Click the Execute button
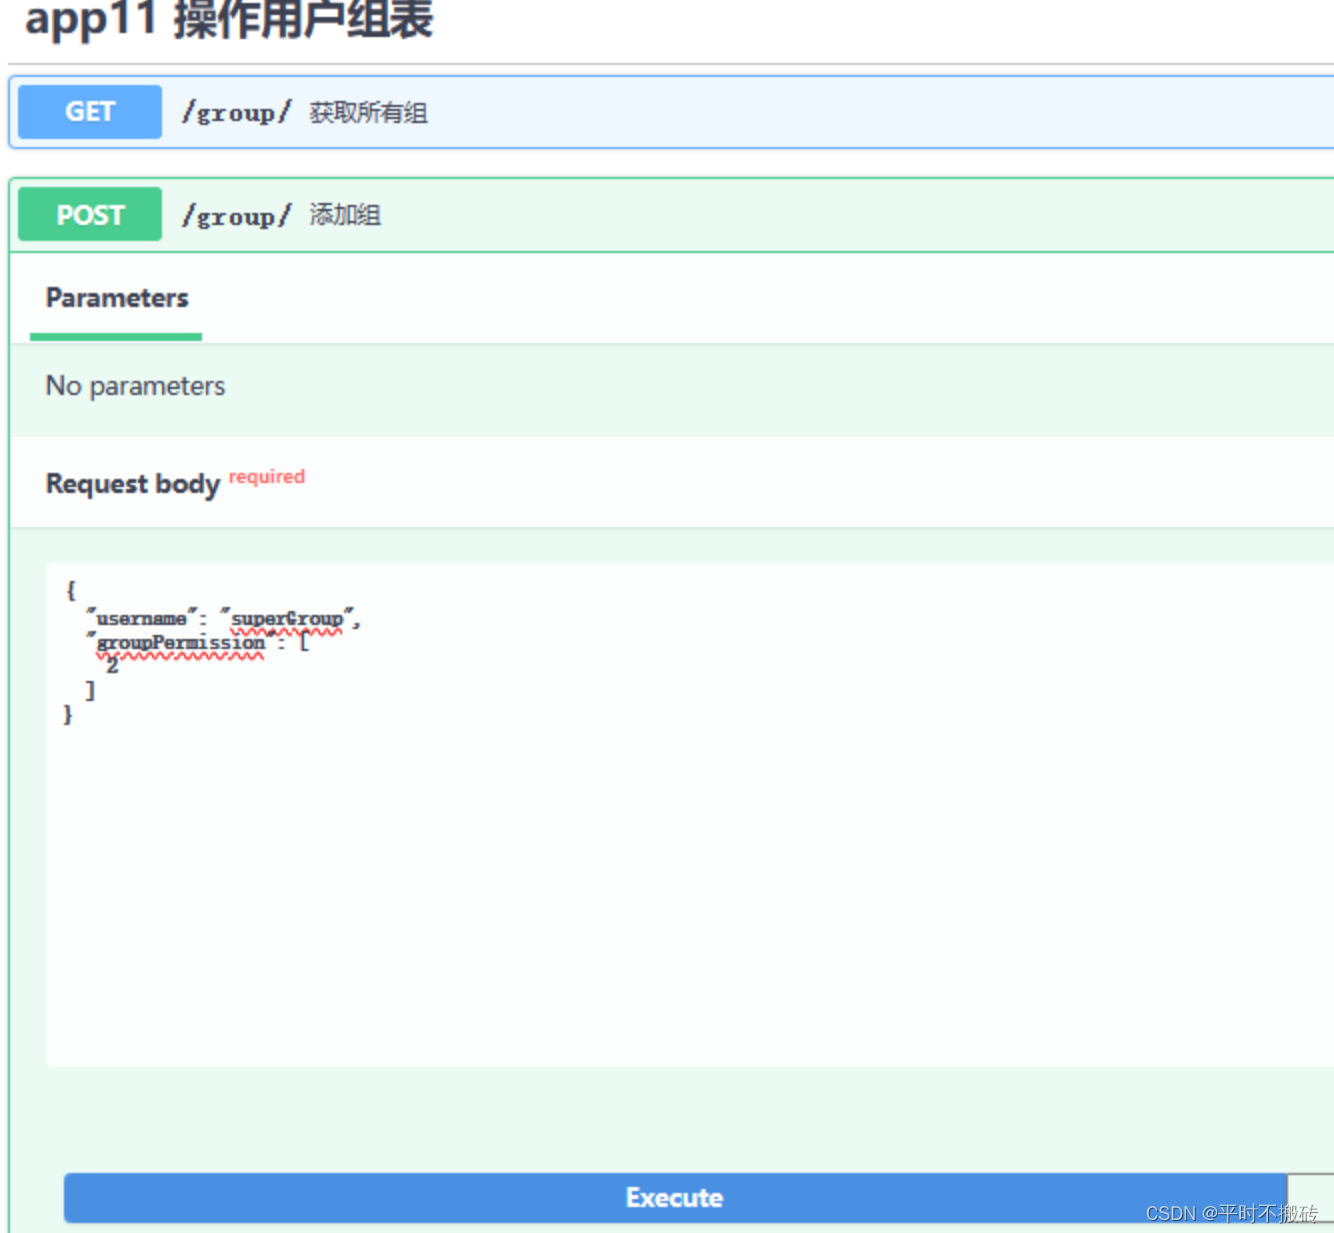 pos(674,1197)
